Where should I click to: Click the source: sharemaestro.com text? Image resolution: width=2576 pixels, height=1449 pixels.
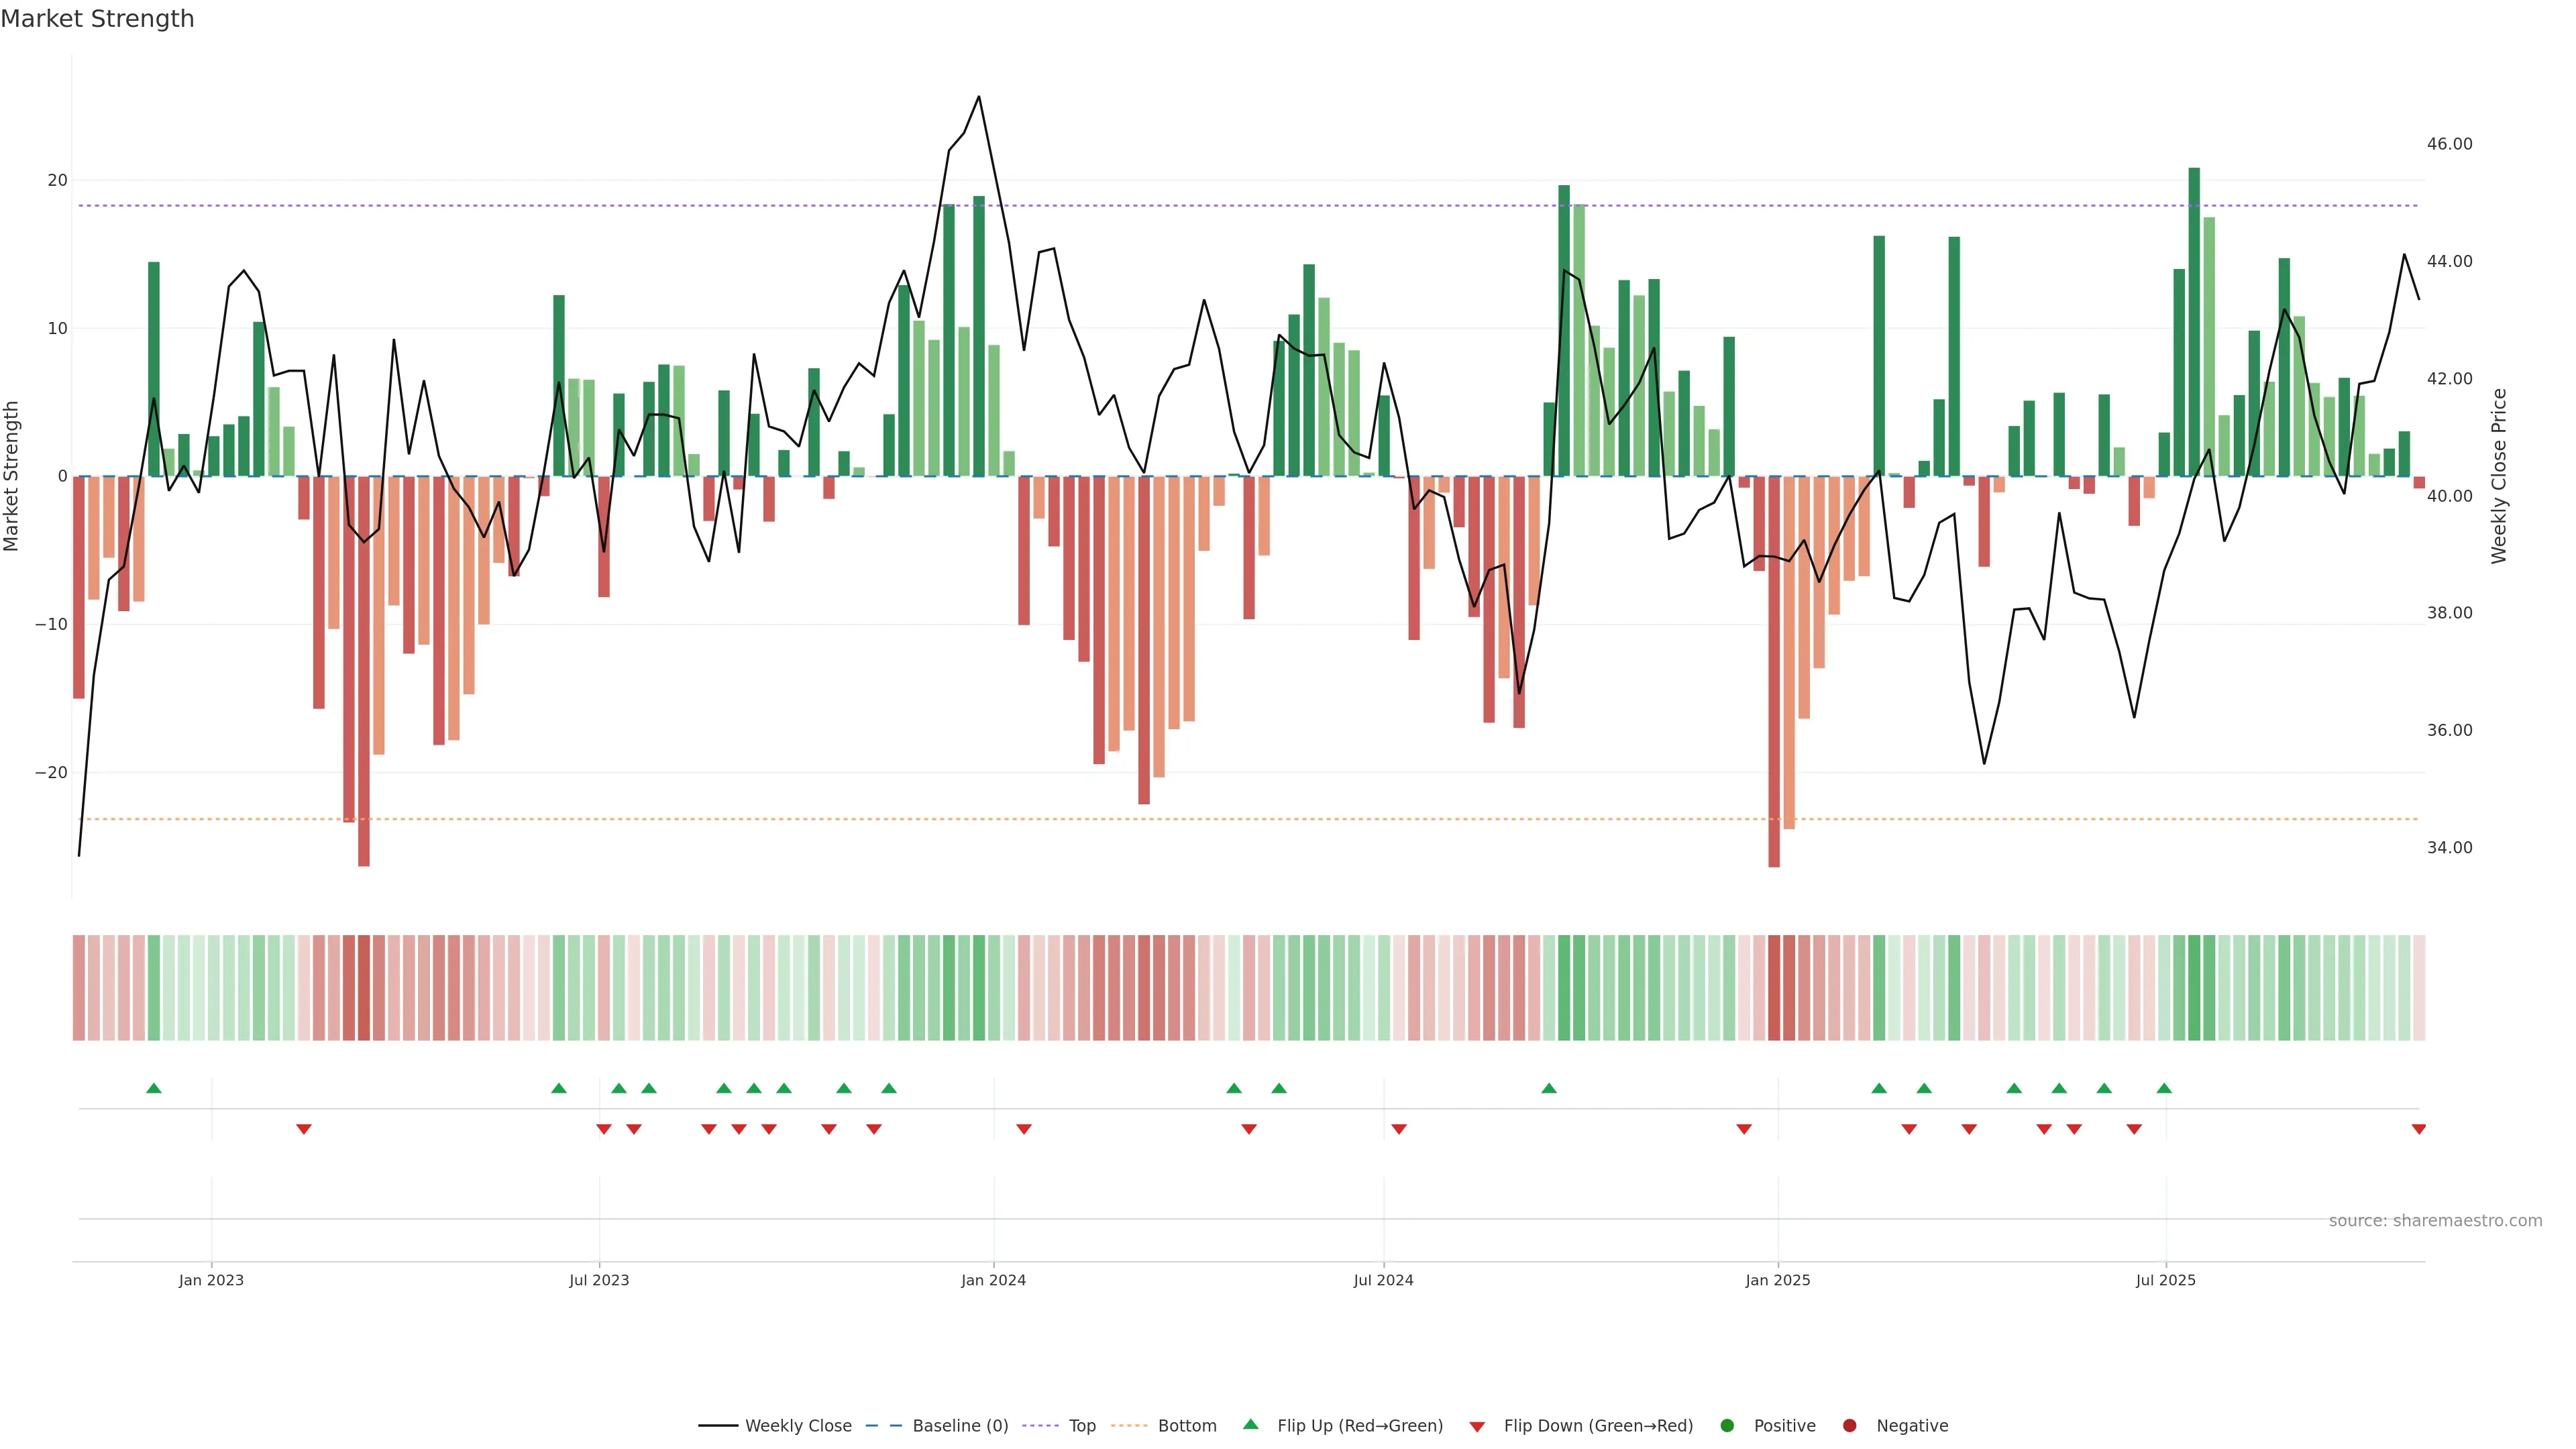click(2435, 1221)
